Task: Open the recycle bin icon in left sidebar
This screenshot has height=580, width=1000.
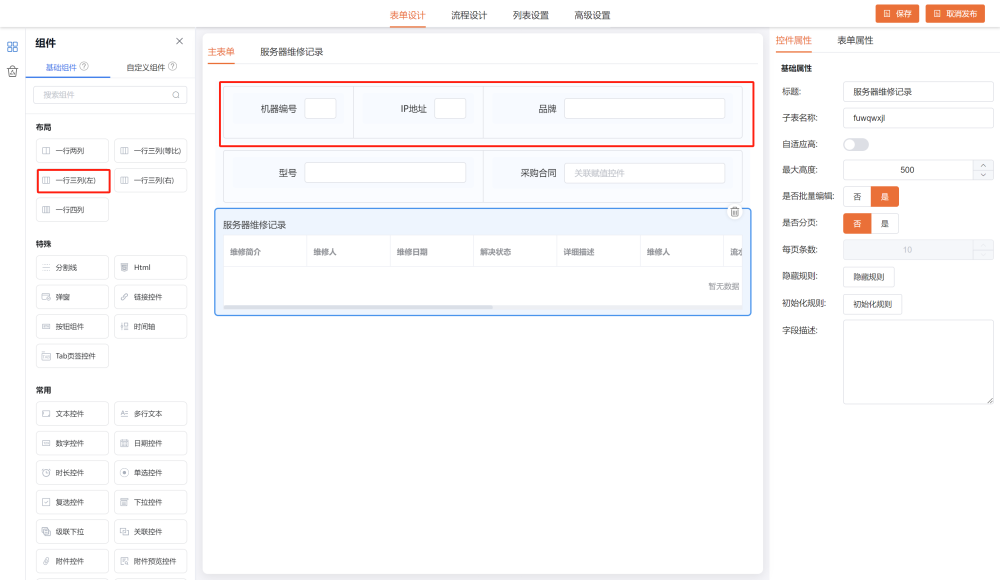Action: pyautogui.click(x=12, y=71)
